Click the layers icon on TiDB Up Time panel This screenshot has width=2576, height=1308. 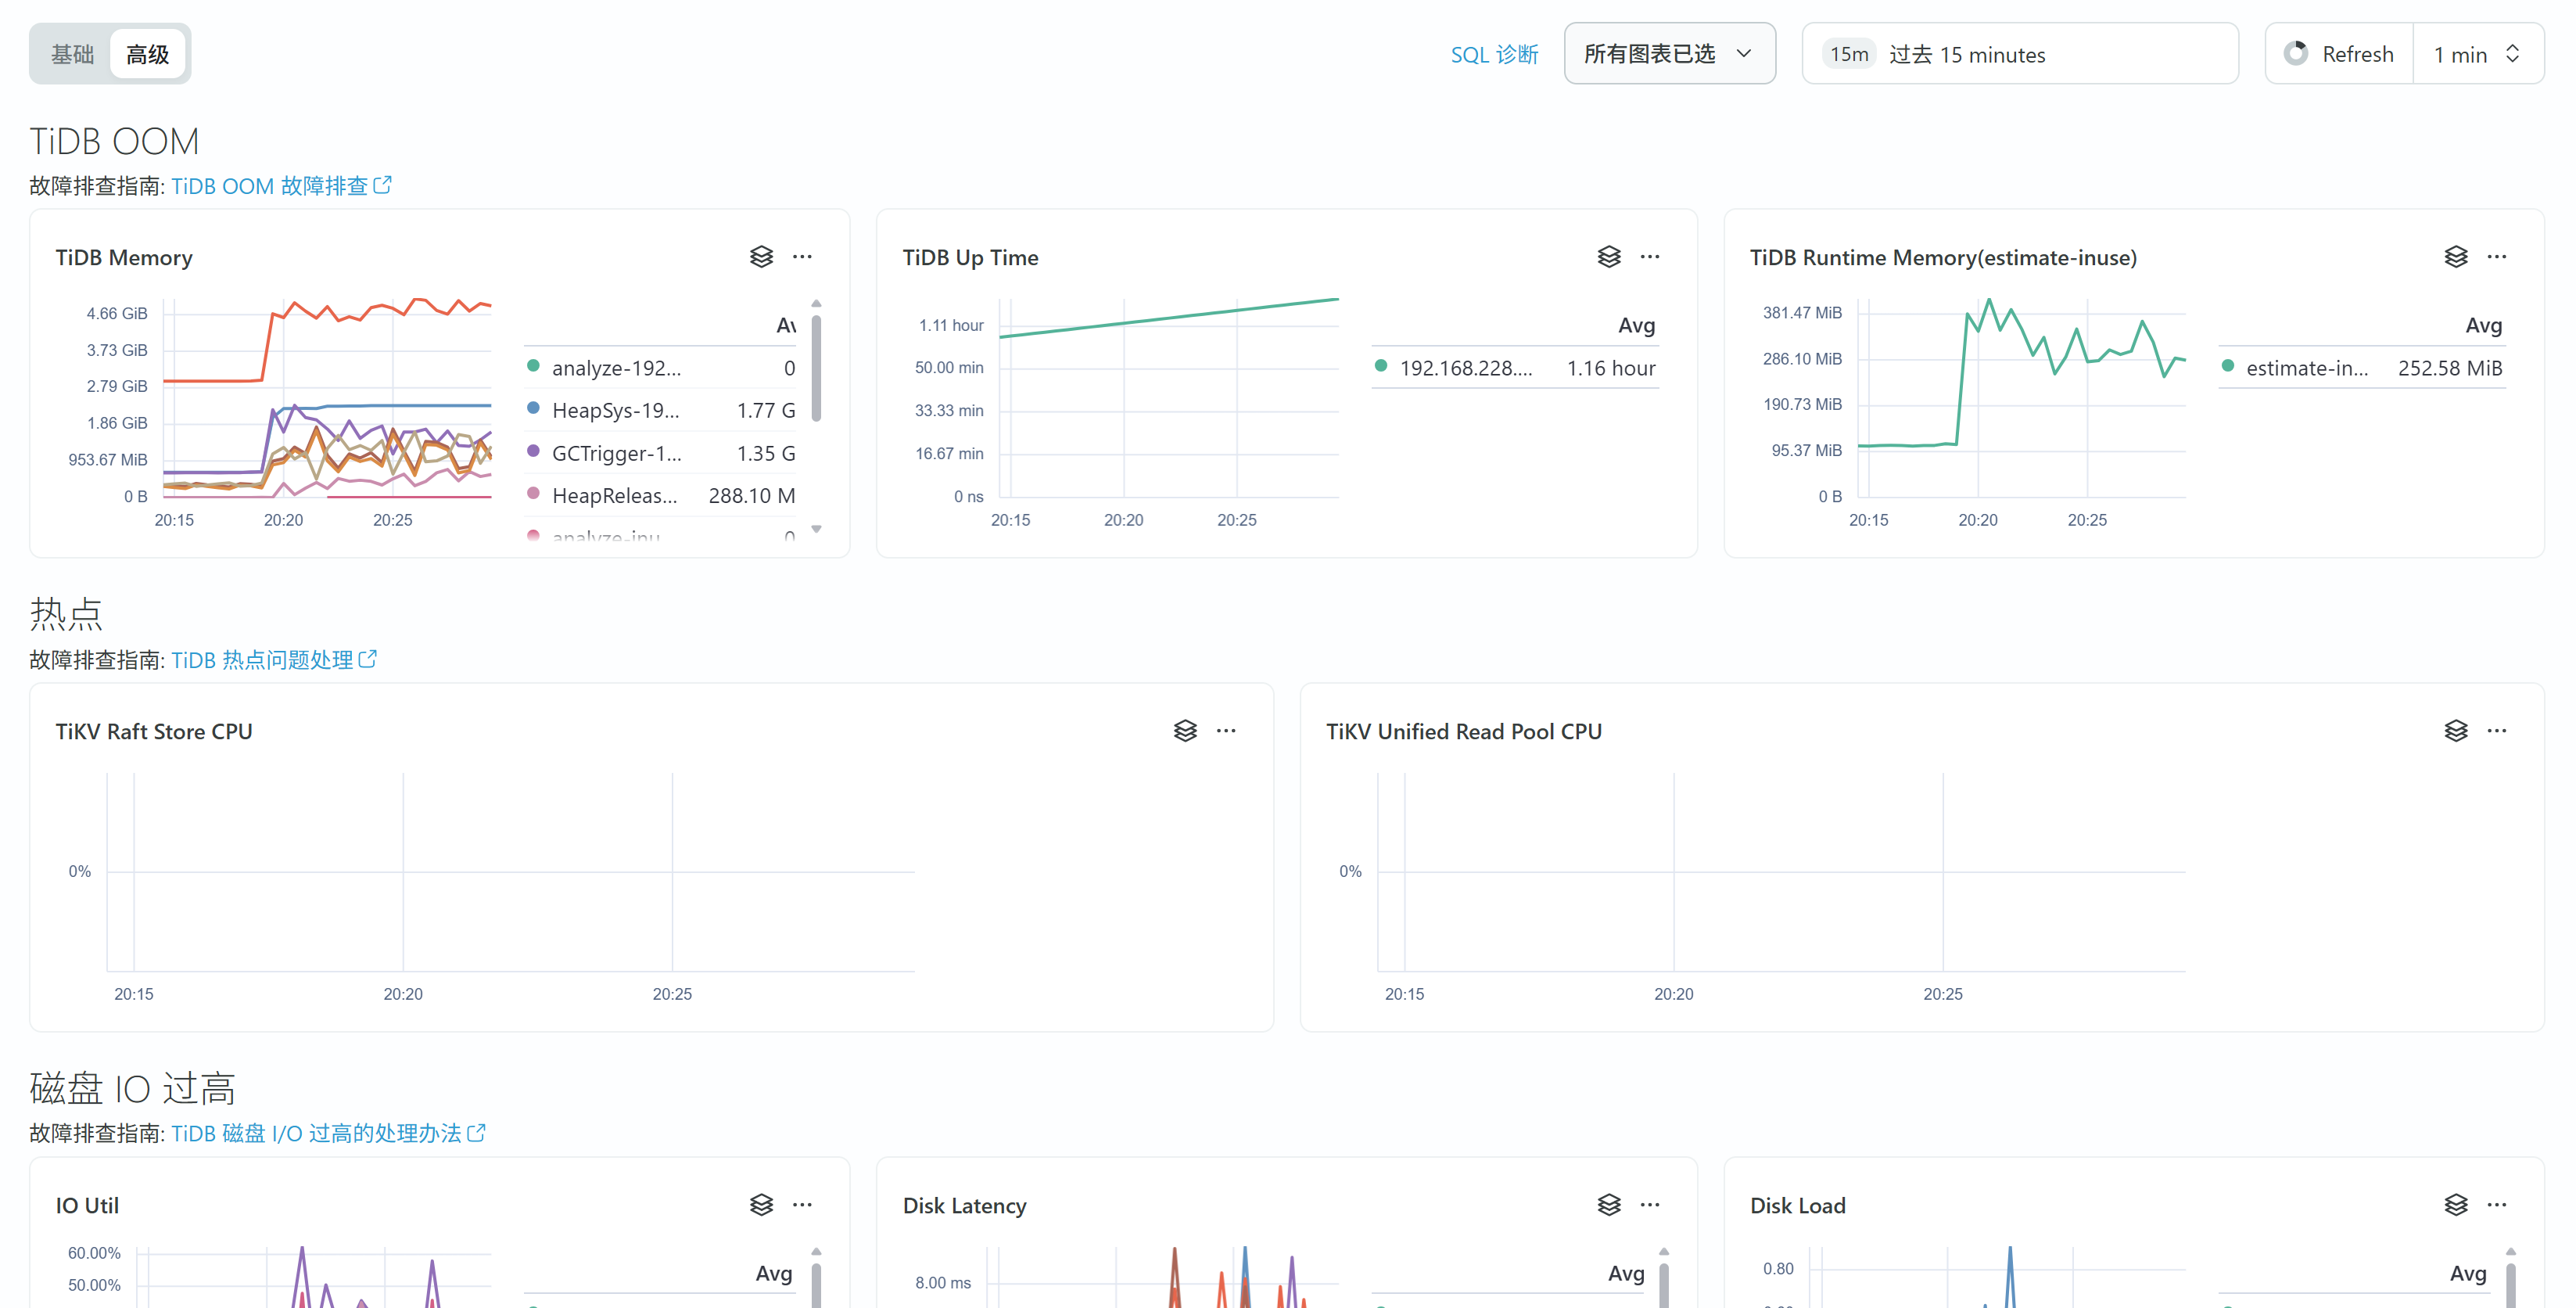click(x=1608, y=257)
